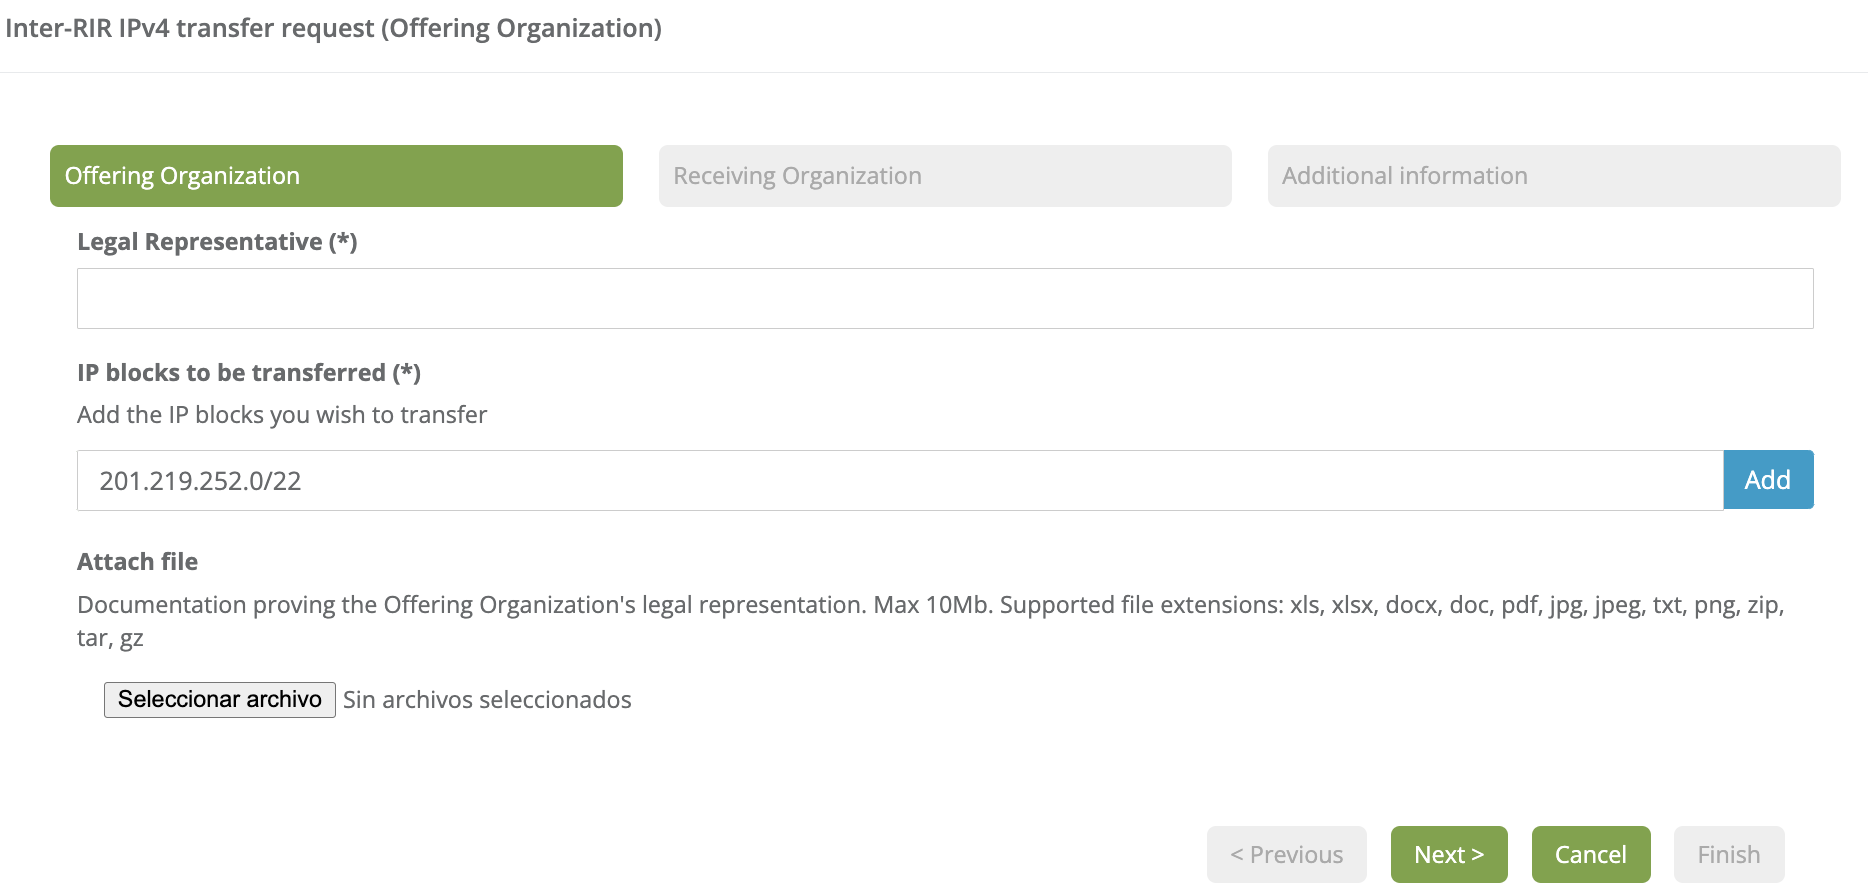Click the Attach file heading
This screenshot has height=894, width=1868.
pyautogui.click(x=137, y=562)
